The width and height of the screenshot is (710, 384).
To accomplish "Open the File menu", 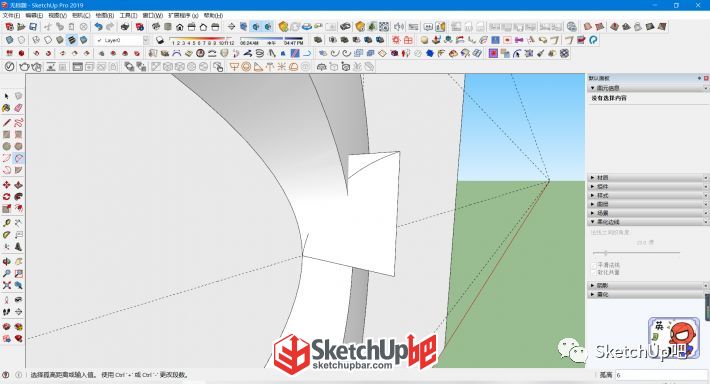I will coord(11,15).
